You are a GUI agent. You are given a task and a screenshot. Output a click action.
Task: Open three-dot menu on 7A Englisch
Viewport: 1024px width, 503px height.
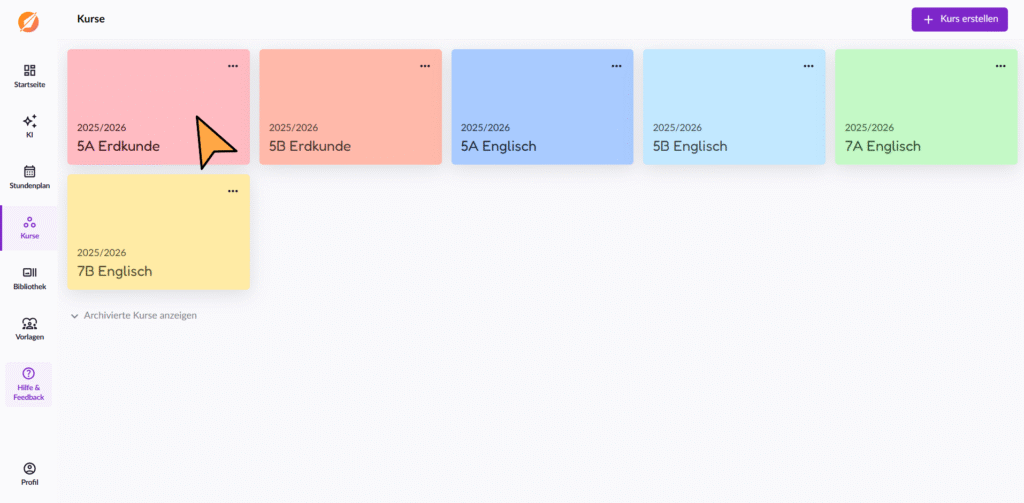pyautogui.click(x=1000, y=66)
